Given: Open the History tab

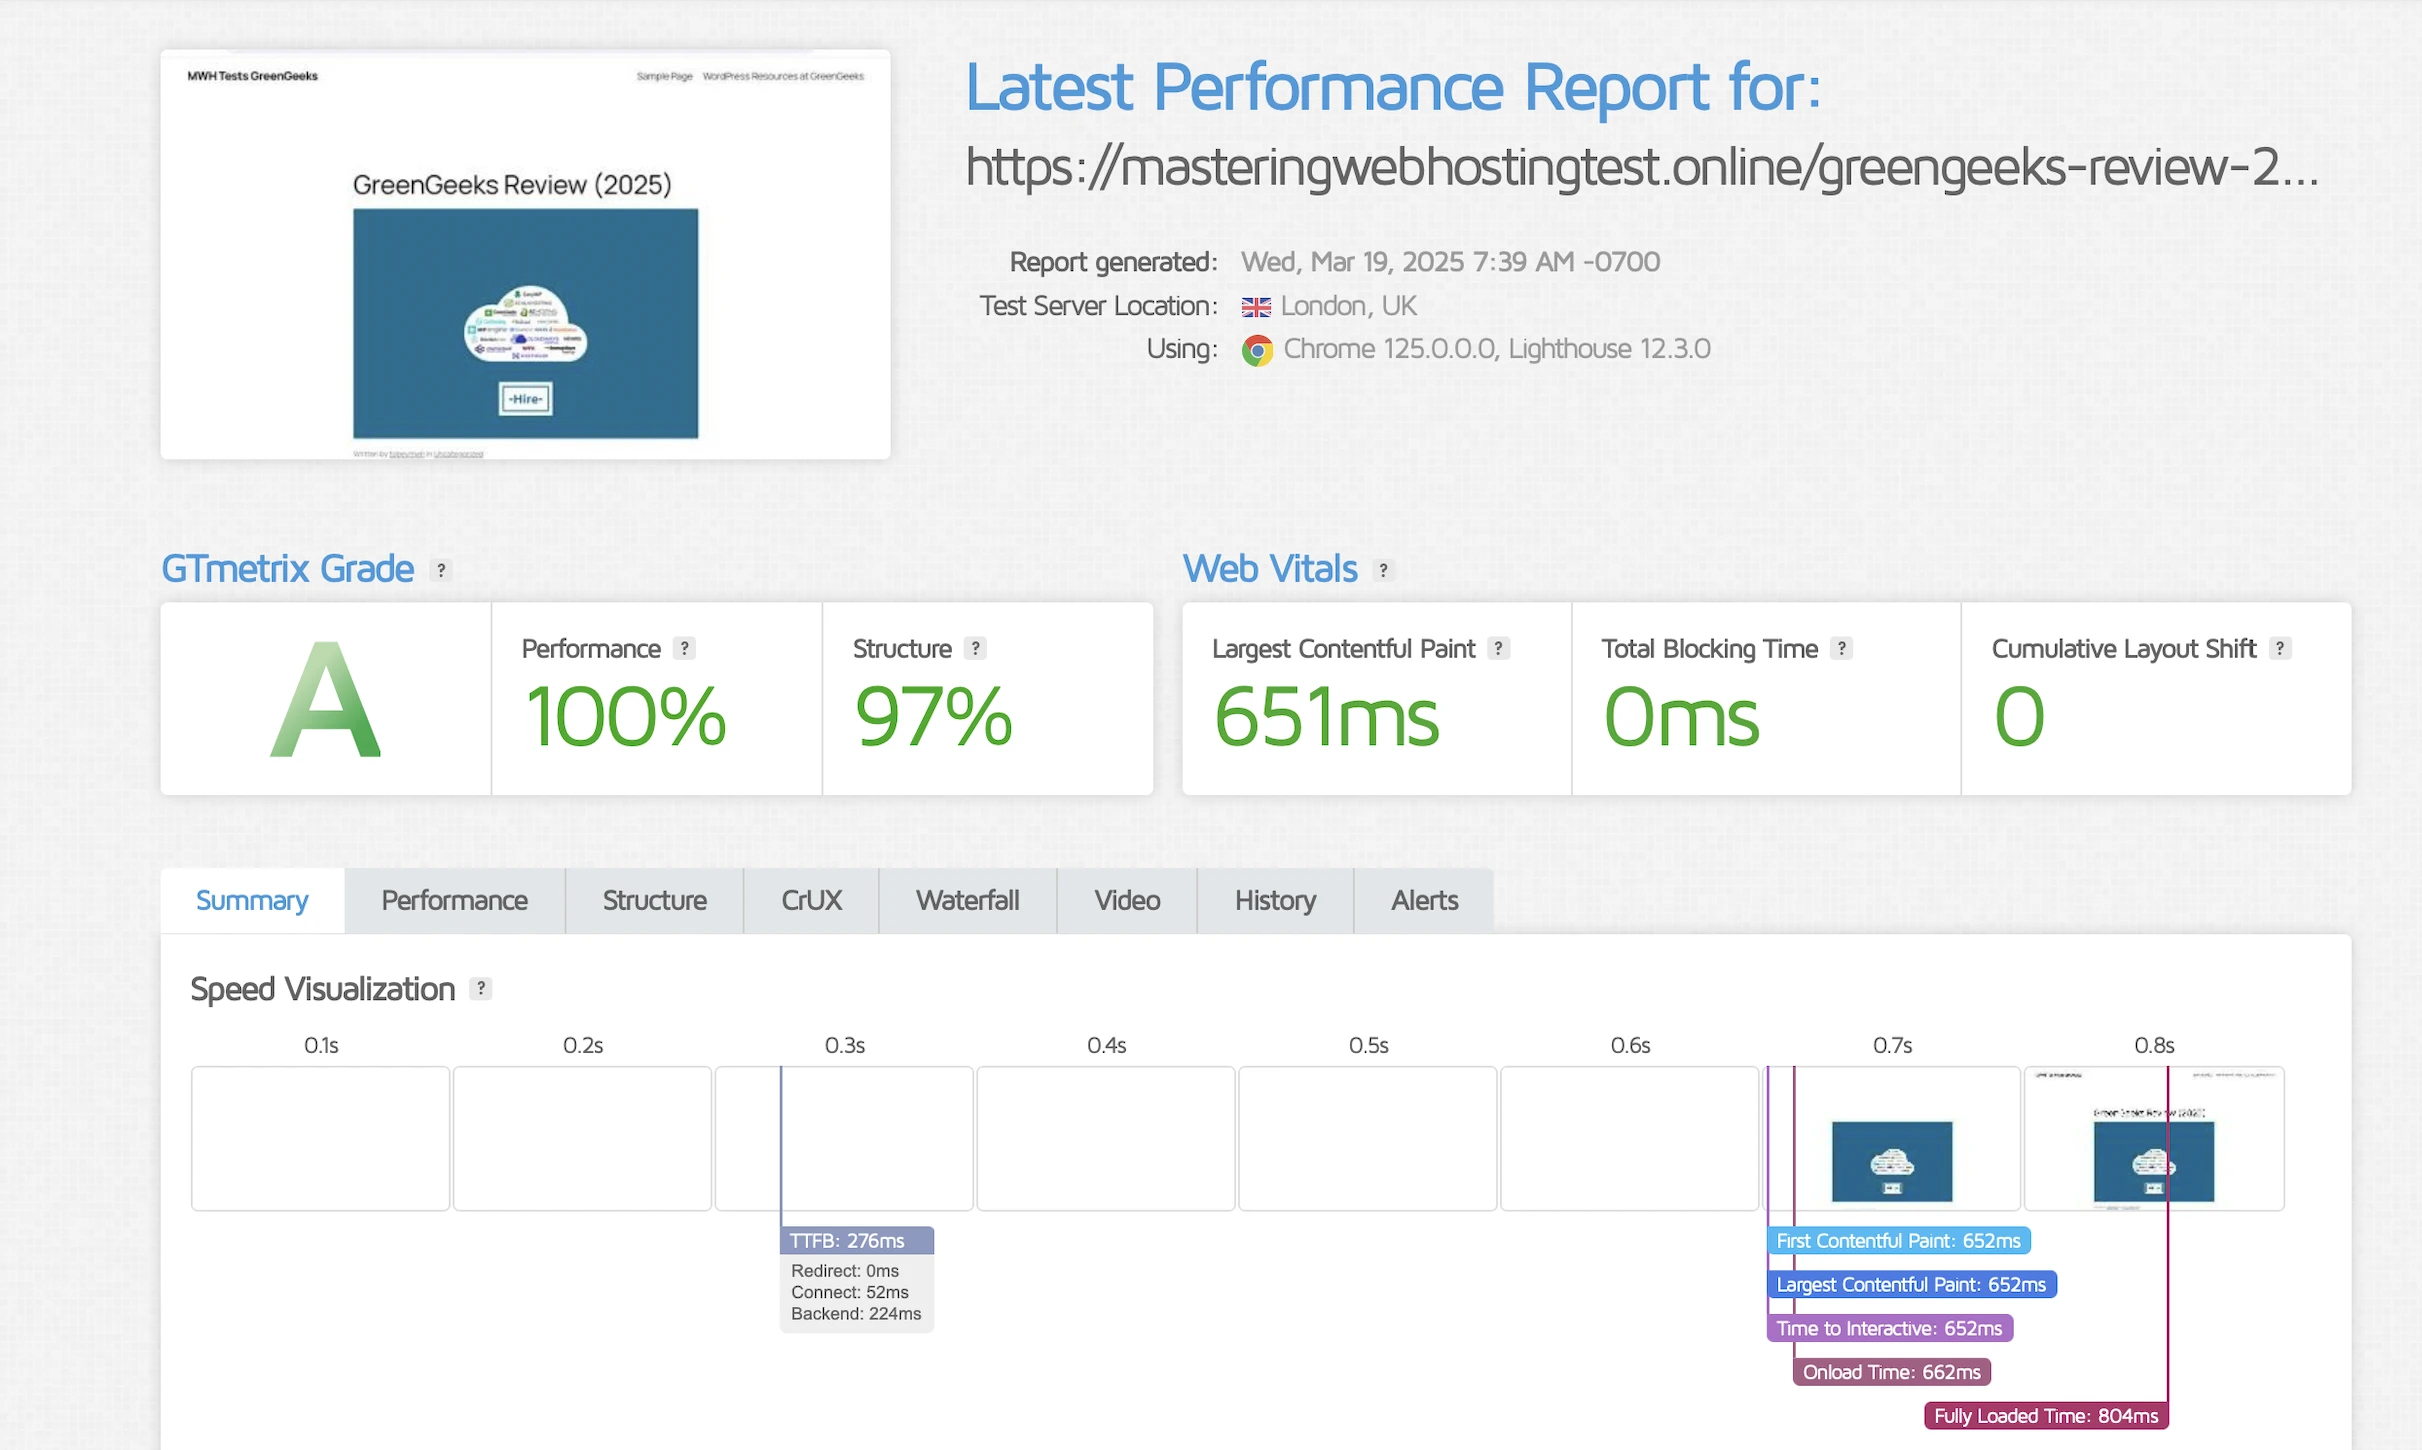Looking at the screenshot, I should pos(1275,900).
